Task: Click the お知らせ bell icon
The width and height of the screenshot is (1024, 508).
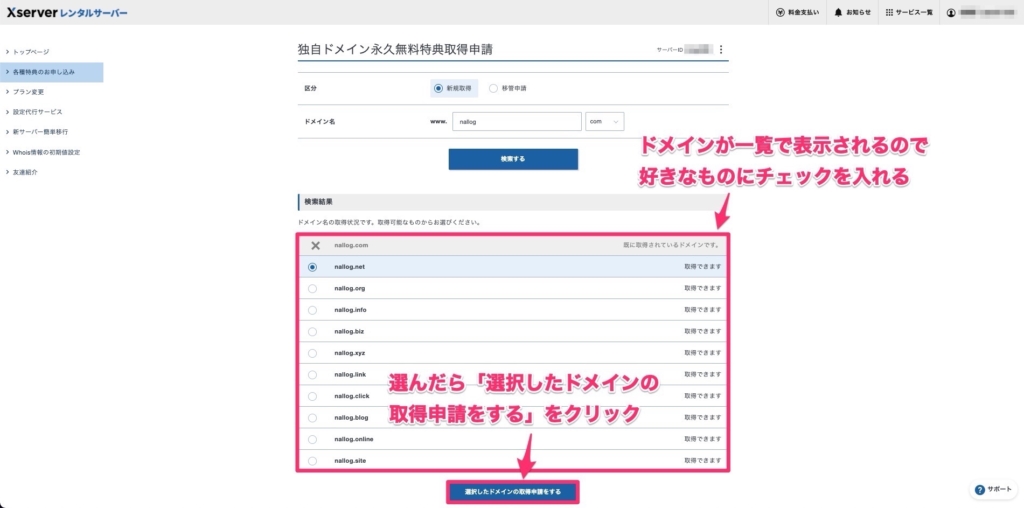Action: click(838, 13)
